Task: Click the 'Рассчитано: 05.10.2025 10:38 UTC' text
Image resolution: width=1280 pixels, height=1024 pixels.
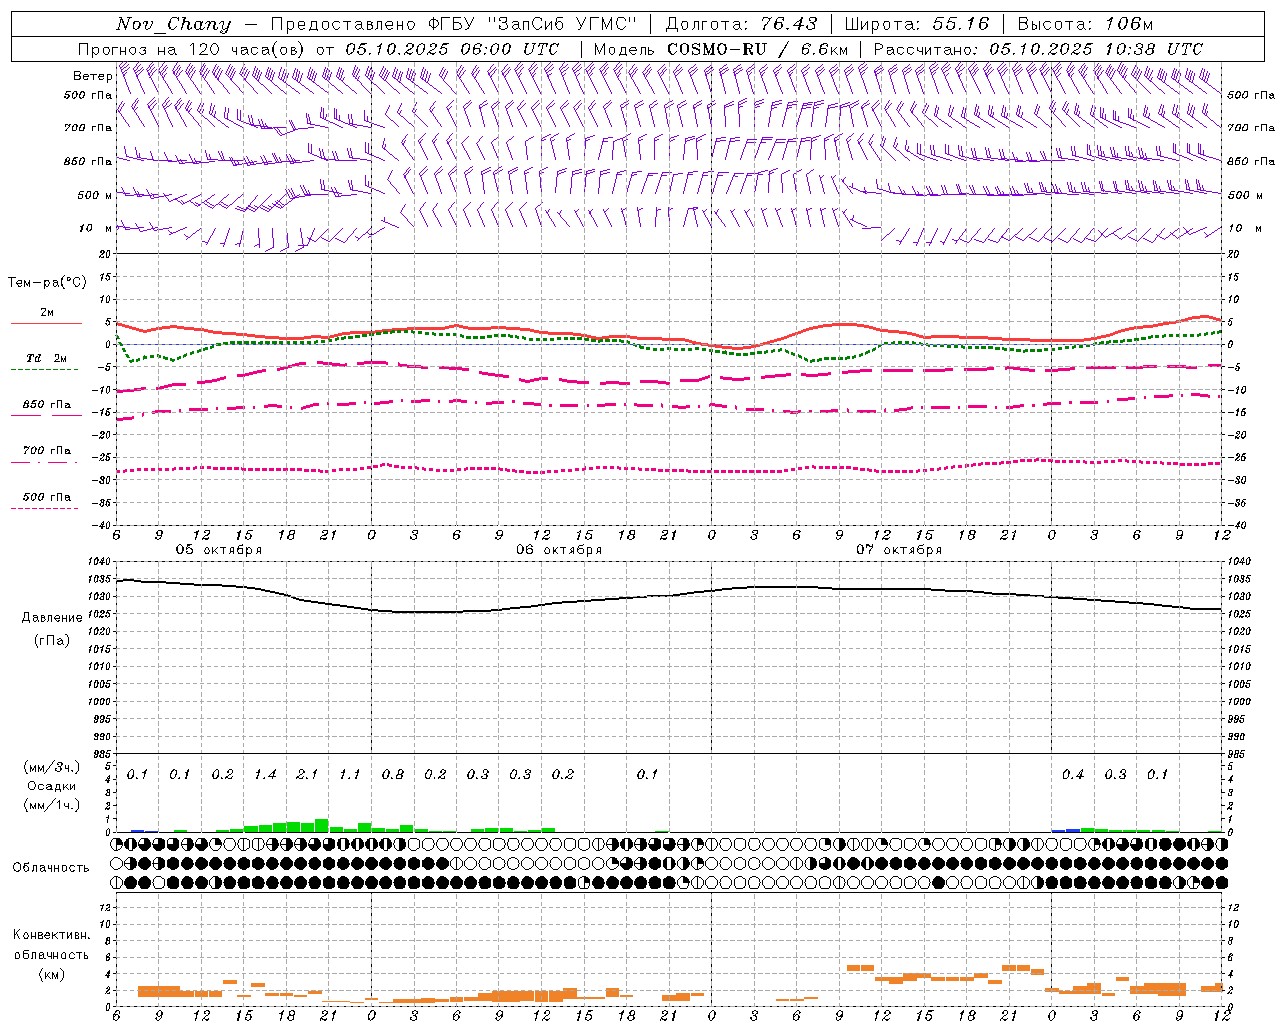Action: tap(1038, 49)
